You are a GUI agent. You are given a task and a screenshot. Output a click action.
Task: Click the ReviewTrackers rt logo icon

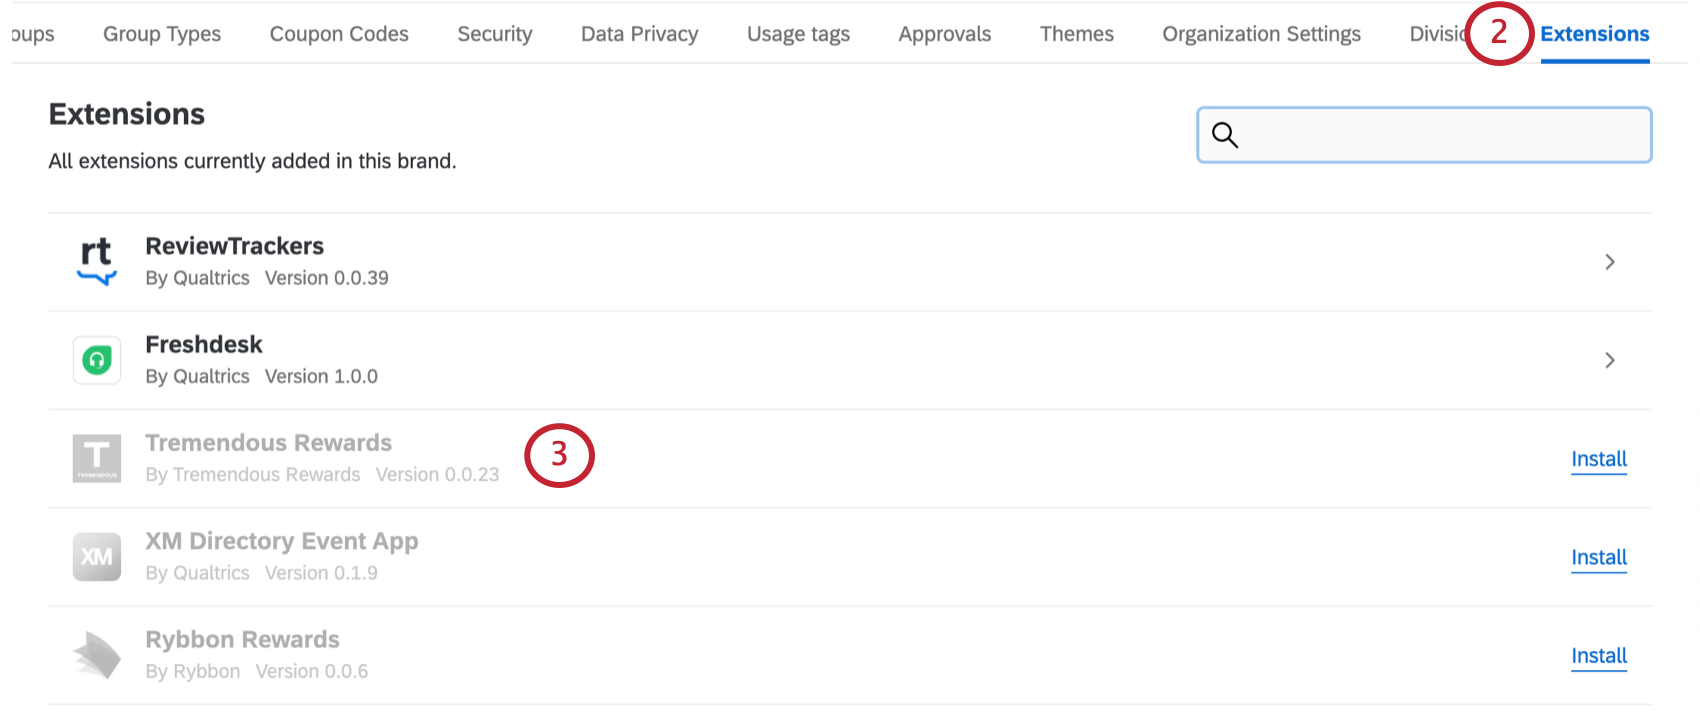(x=97, y=262)
